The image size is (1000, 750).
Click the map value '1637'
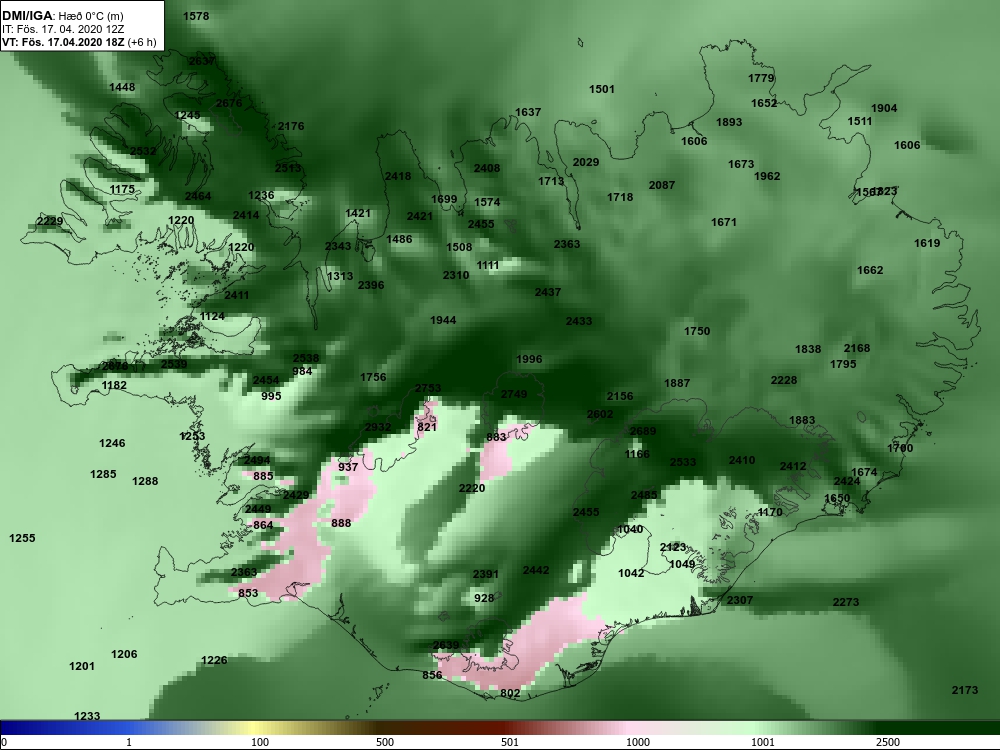coord(528,112)
